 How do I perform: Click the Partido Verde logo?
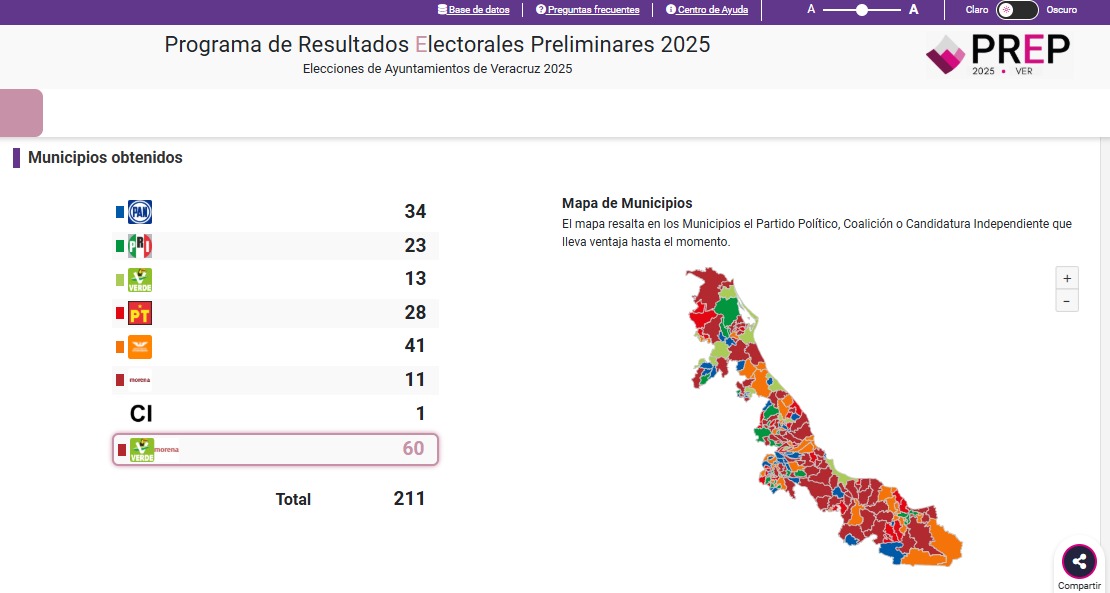(x=140, y=280)
